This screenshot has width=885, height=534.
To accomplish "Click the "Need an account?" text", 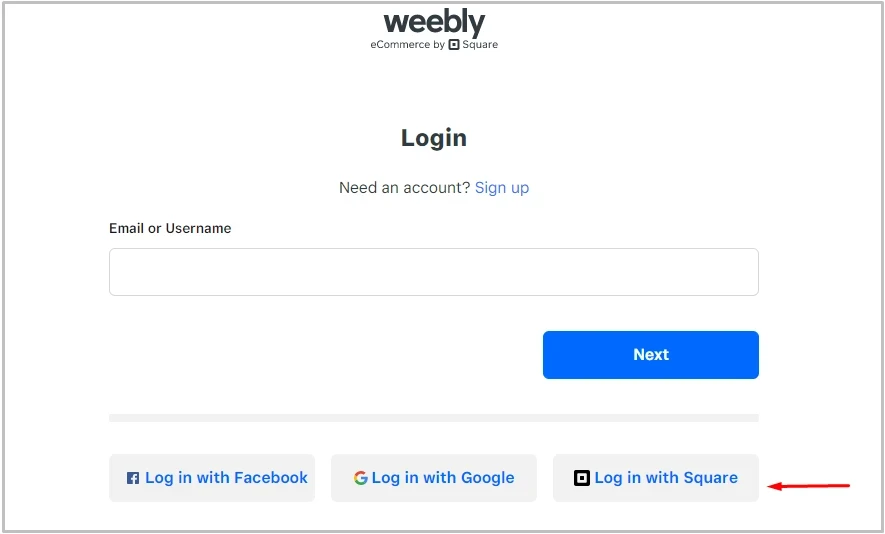I will [404, 188].
